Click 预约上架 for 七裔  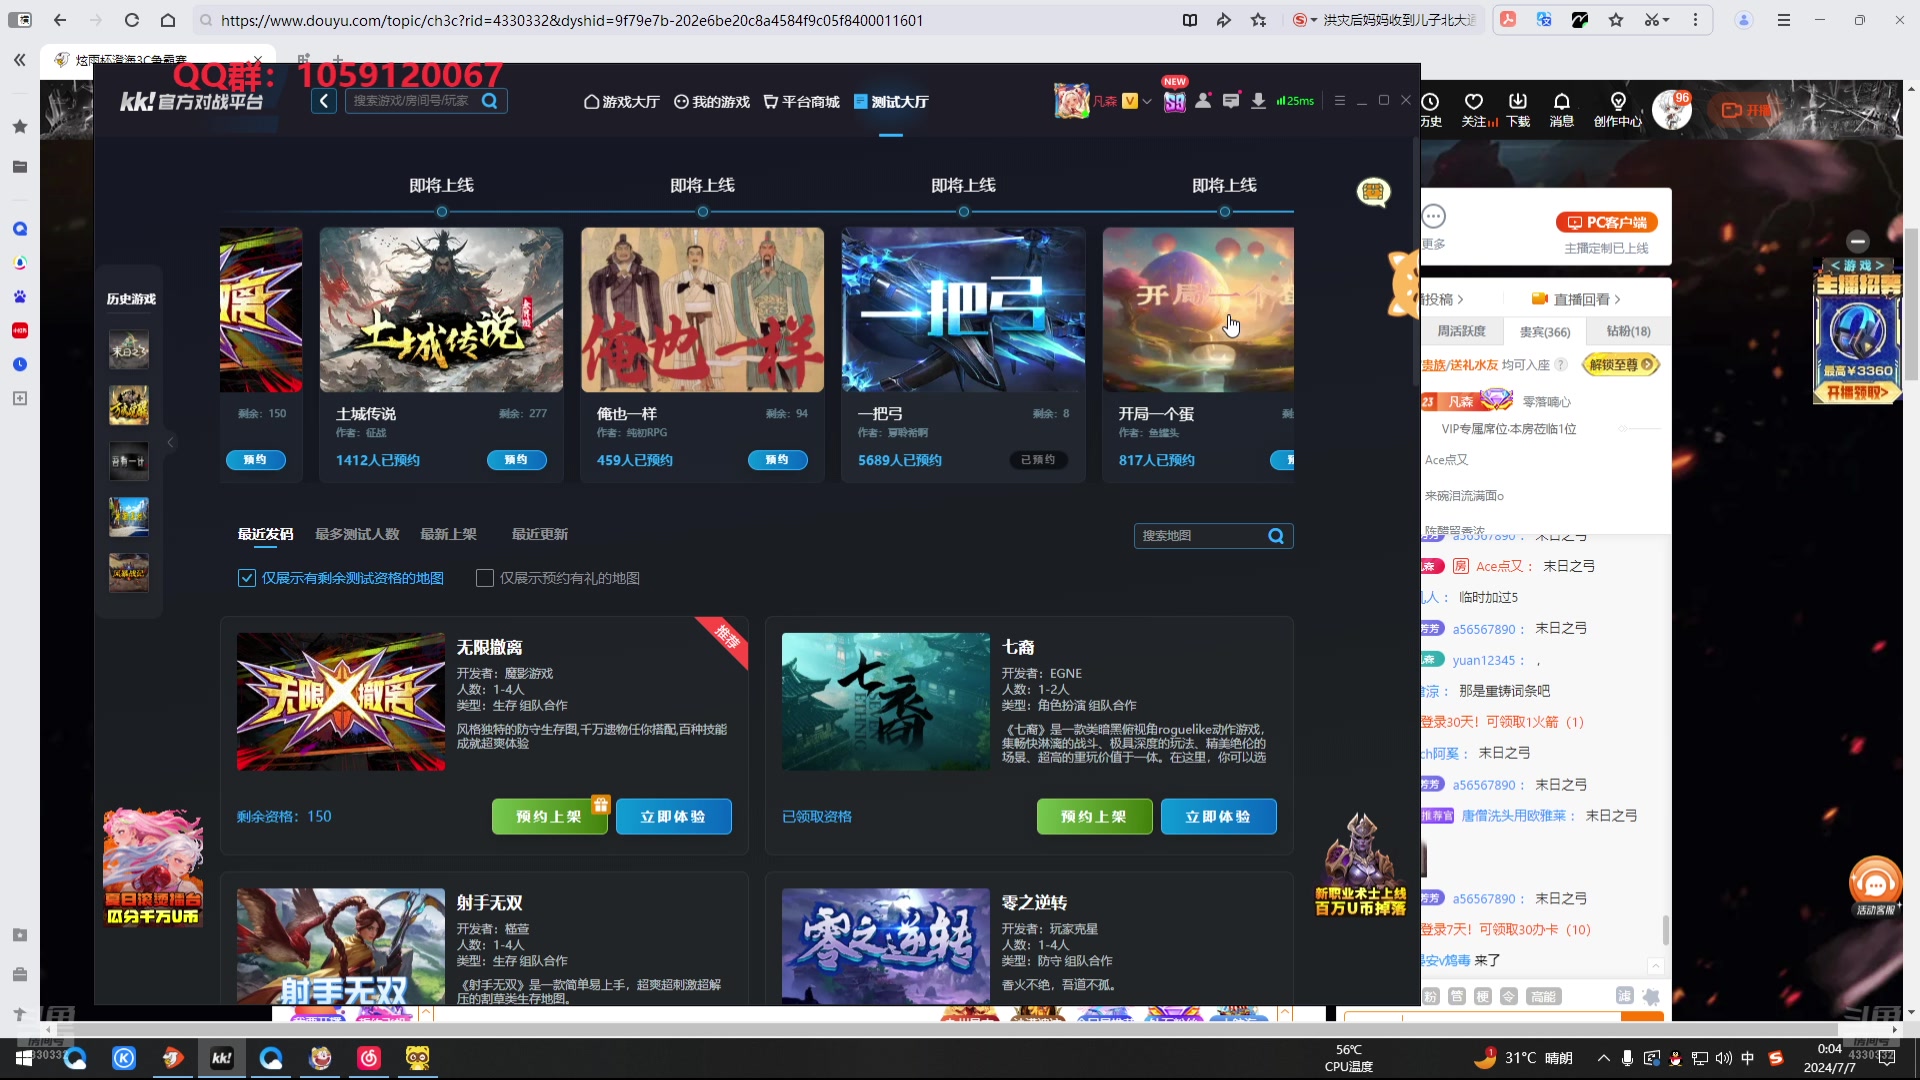(x=1094, y=817)
